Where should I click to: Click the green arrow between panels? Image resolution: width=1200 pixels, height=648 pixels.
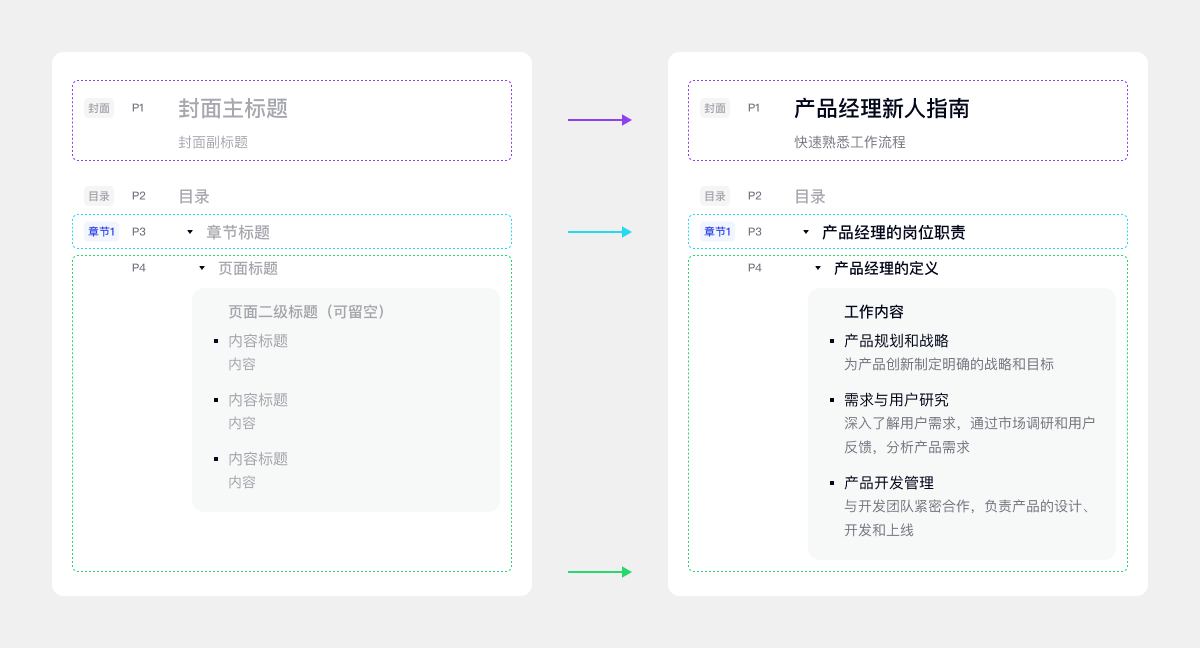[x=599, y=572]
